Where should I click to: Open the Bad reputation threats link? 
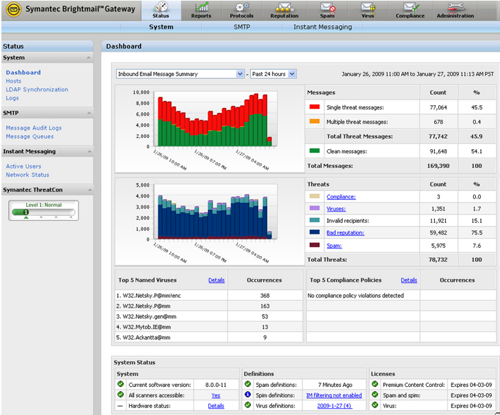345,233
